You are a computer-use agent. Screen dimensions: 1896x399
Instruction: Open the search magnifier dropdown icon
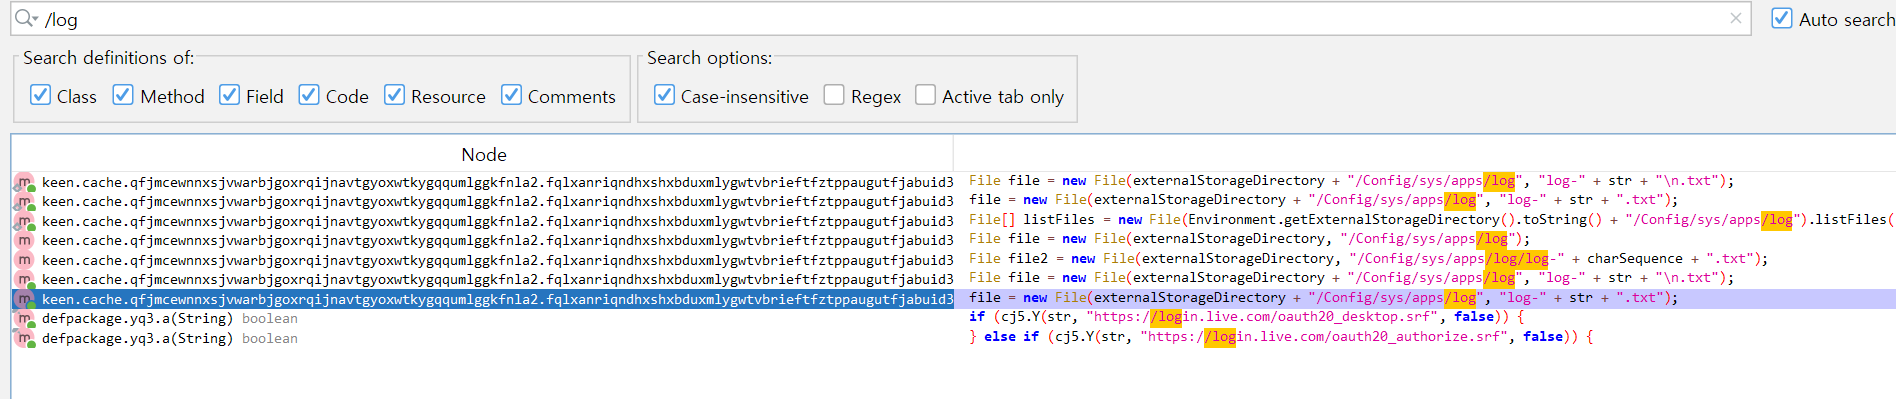(x=26, y=19)
